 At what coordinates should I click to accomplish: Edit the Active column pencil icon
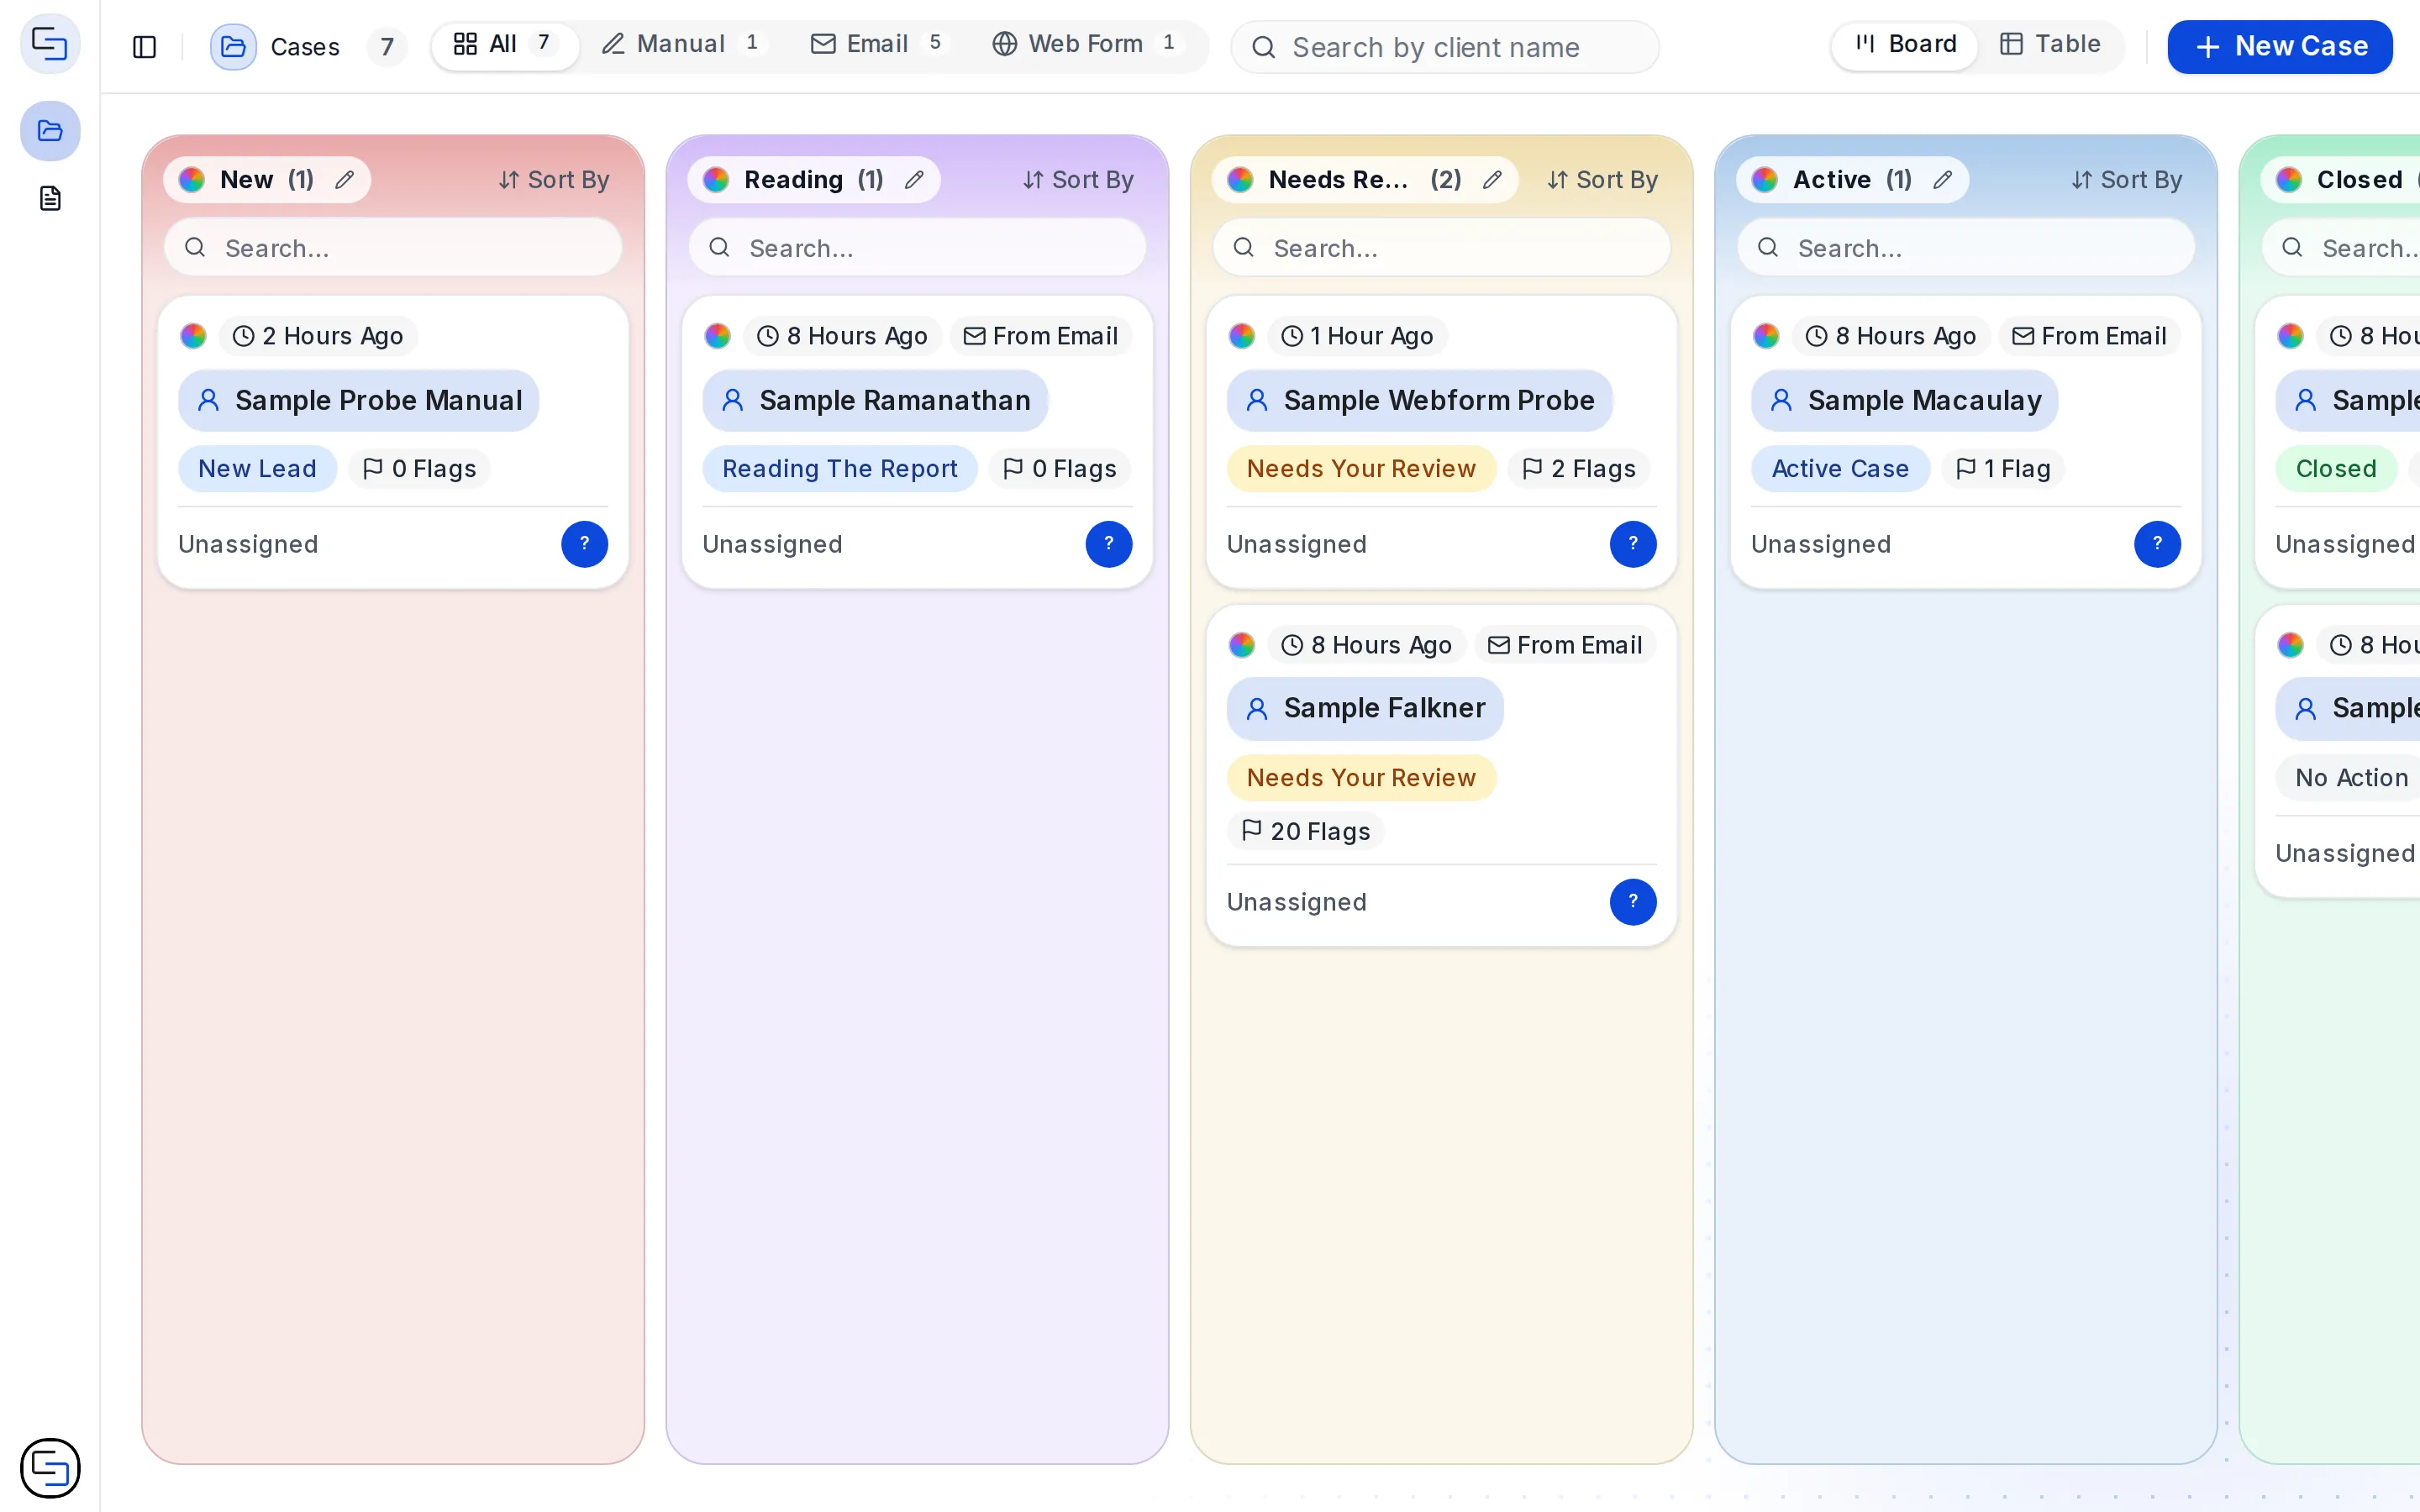coord(1942,180)
